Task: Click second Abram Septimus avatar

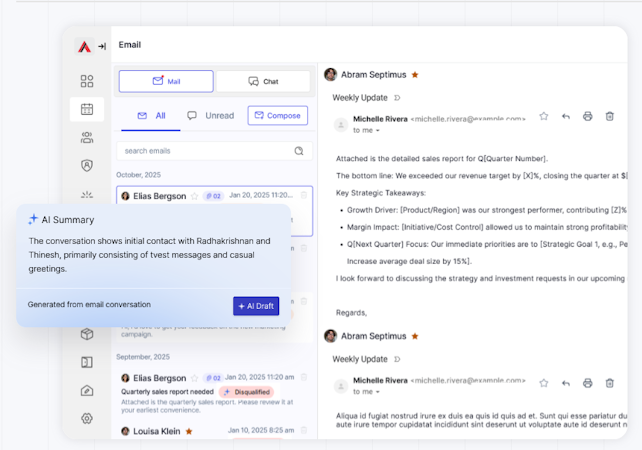Action: click(330, 336)
